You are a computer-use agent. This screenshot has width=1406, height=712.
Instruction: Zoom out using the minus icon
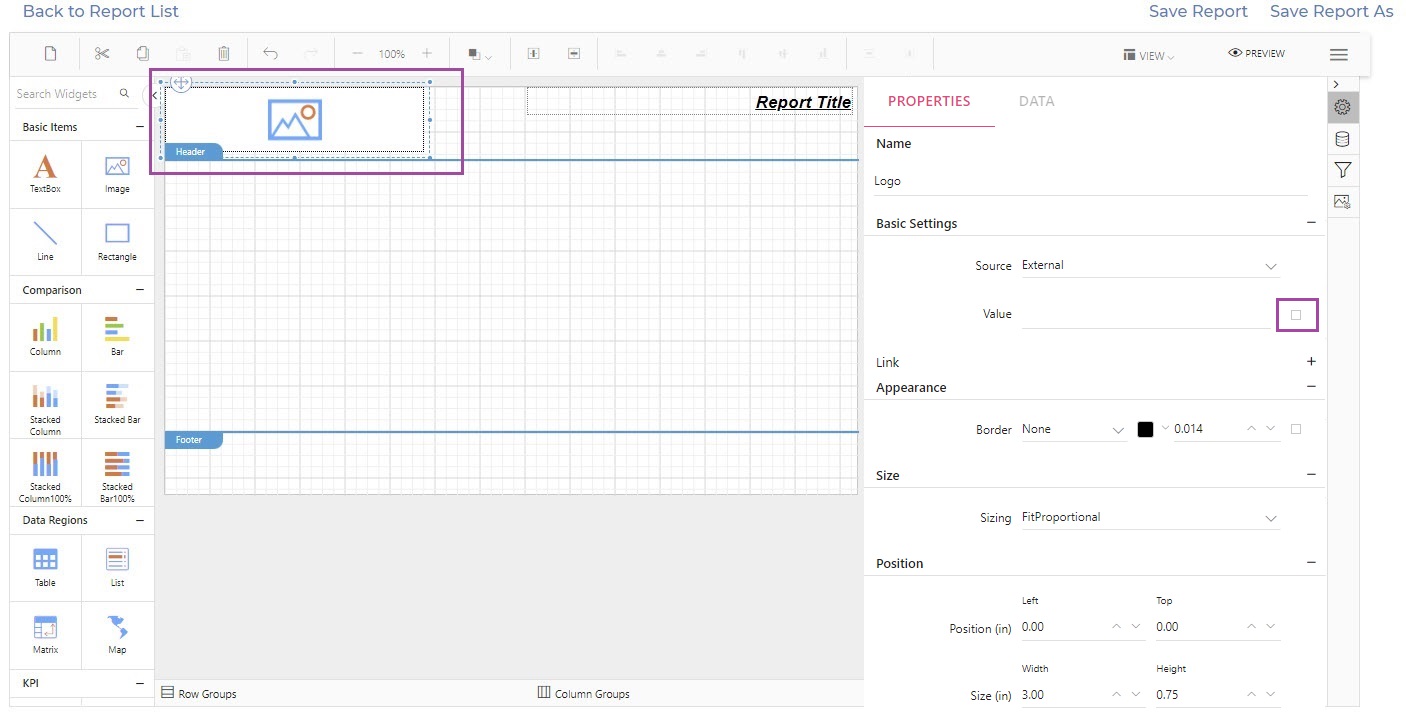[x=357, y=53]
